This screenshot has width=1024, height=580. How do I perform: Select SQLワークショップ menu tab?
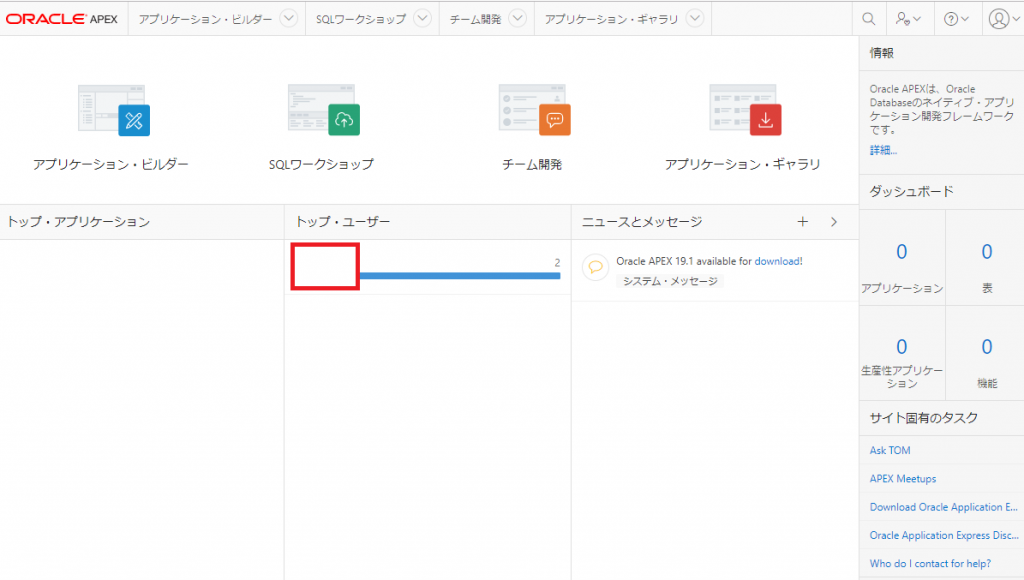361,19
